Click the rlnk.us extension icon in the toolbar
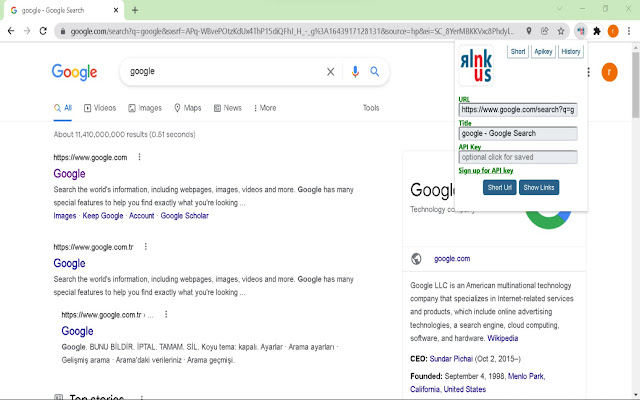Screen dimensions: 640x400 [581, 31]
